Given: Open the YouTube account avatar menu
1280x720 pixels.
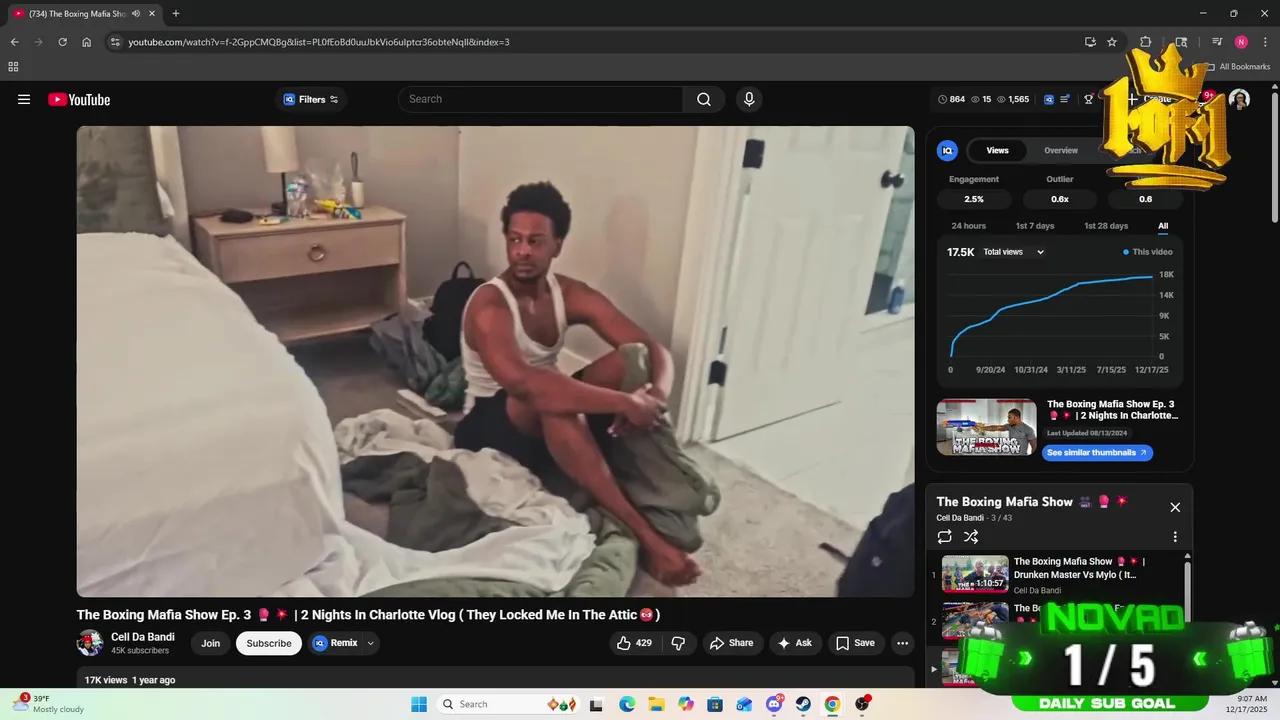Looking at the screenshot, I should (x=1239, y=99).
